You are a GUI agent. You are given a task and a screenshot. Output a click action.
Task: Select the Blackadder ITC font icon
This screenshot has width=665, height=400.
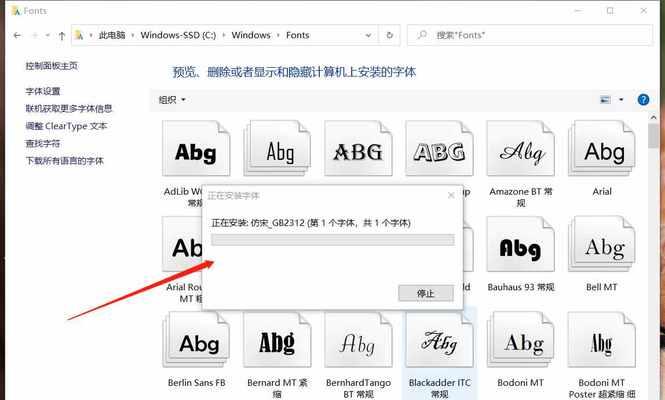point(439,340)
